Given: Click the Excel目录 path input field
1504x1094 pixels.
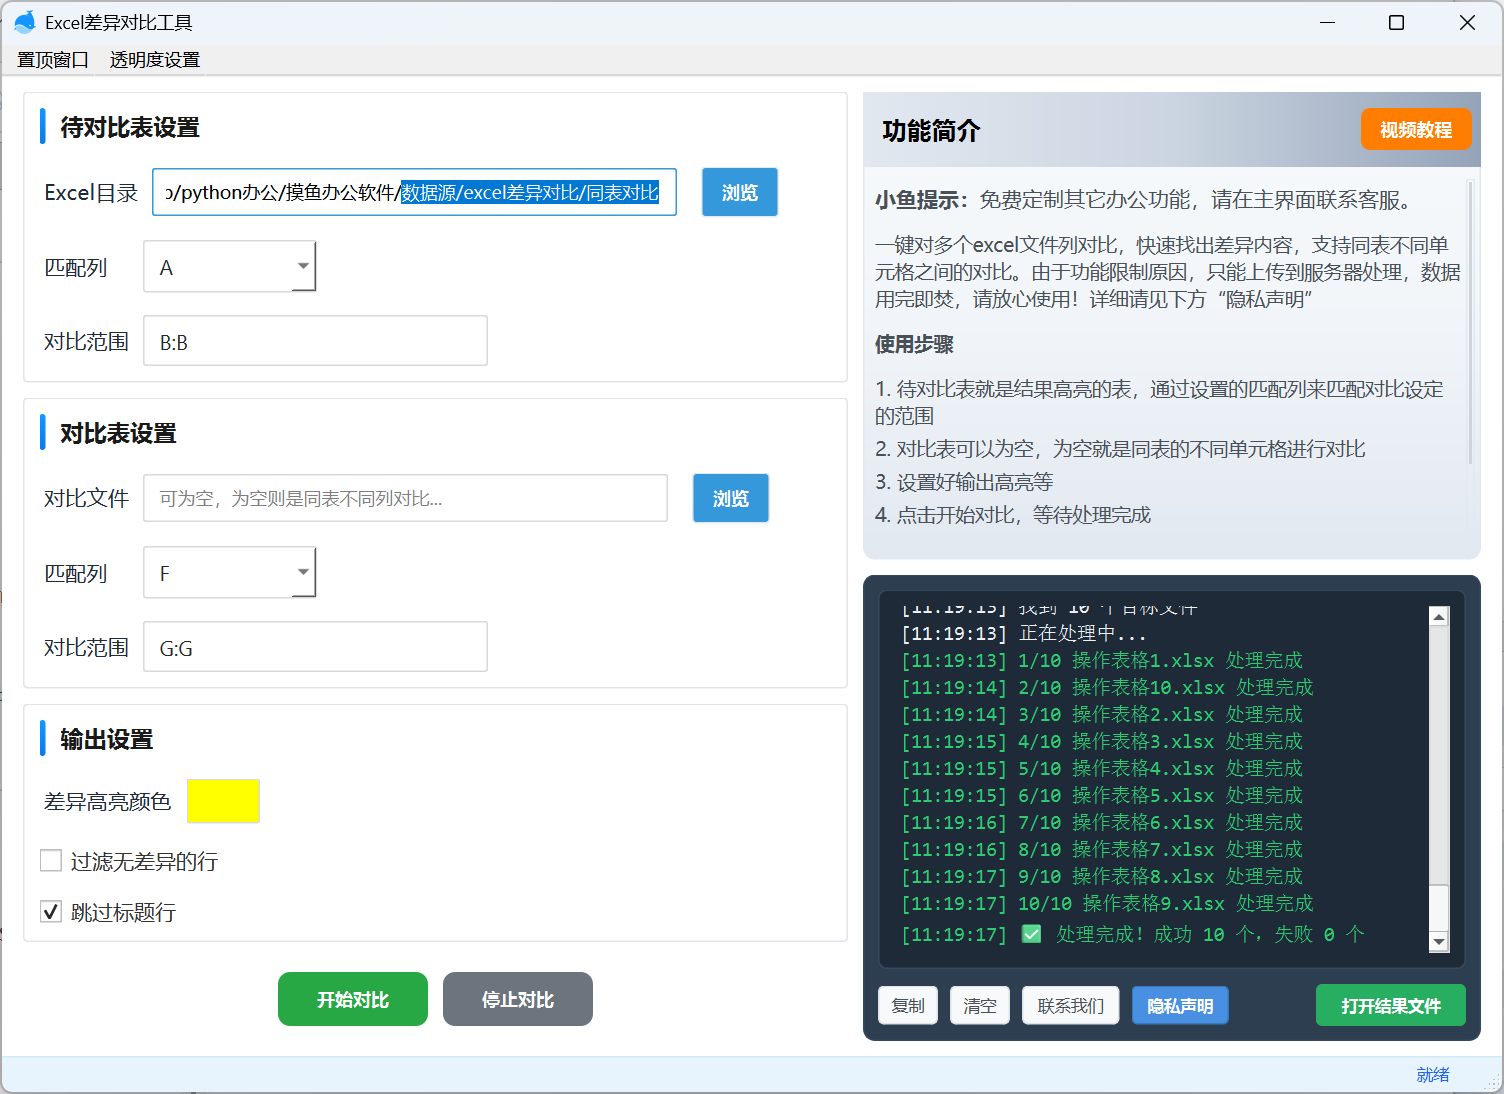Looking at the screenshot, I should 414,192.
